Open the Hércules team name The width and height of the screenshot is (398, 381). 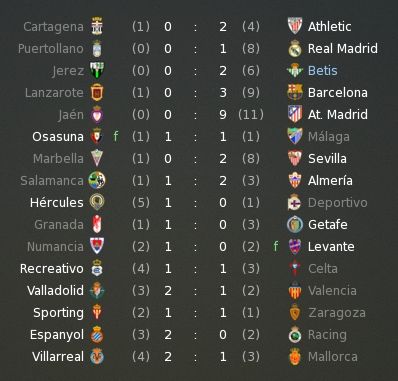(56, 203)
